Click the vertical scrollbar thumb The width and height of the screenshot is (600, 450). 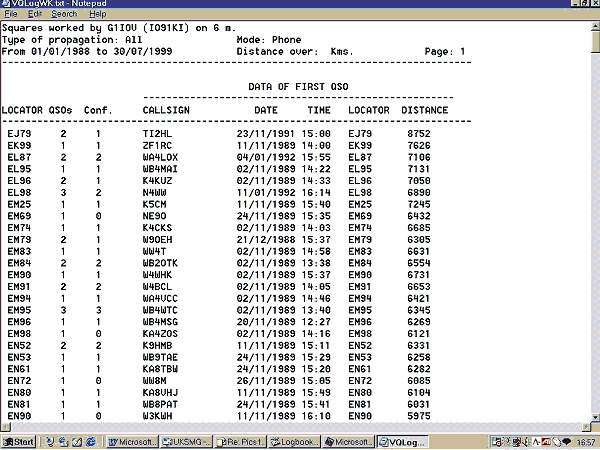595,43
